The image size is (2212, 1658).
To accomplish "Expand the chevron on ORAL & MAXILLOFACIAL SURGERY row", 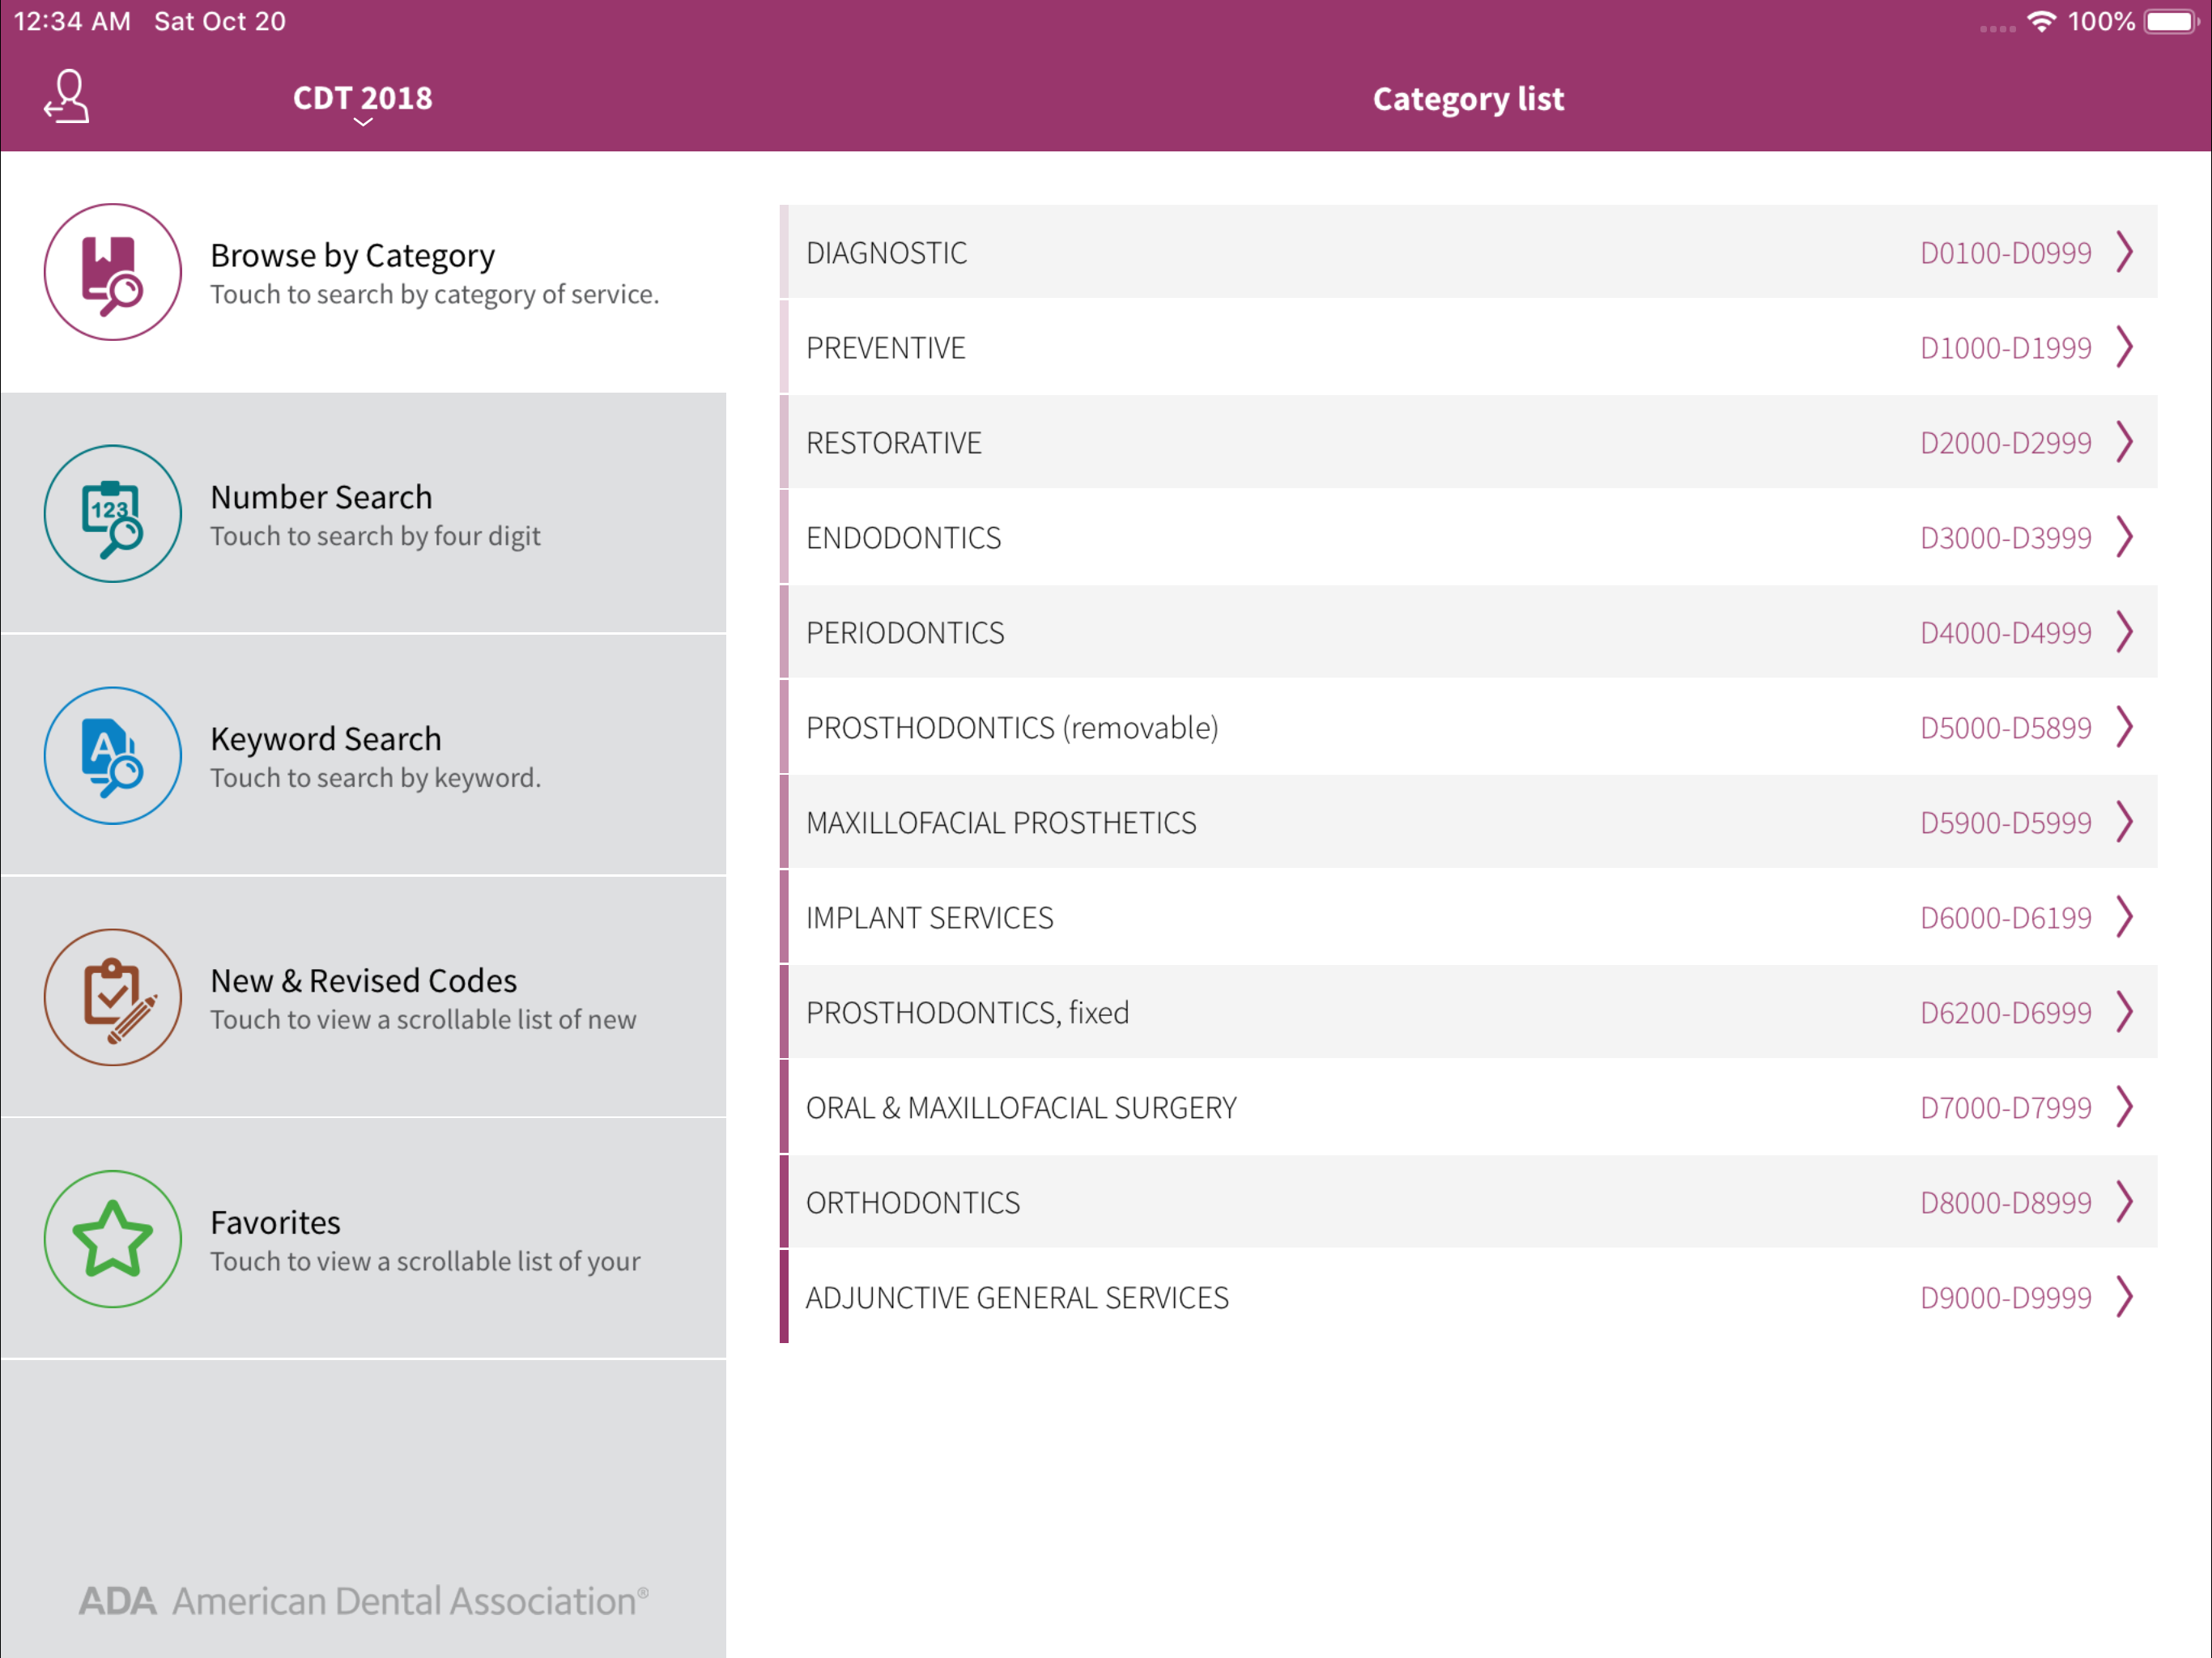I will [2125, 1107].
